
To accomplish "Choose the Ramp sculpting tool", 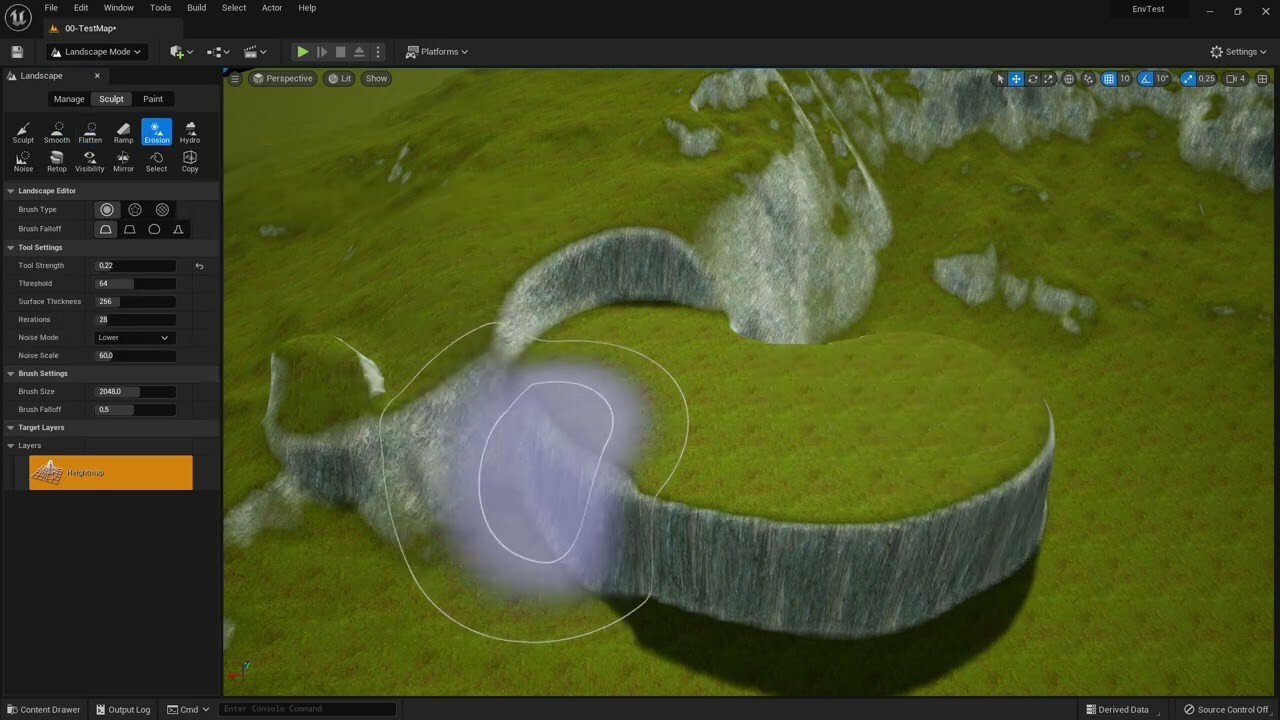I will tap(123, 131).
